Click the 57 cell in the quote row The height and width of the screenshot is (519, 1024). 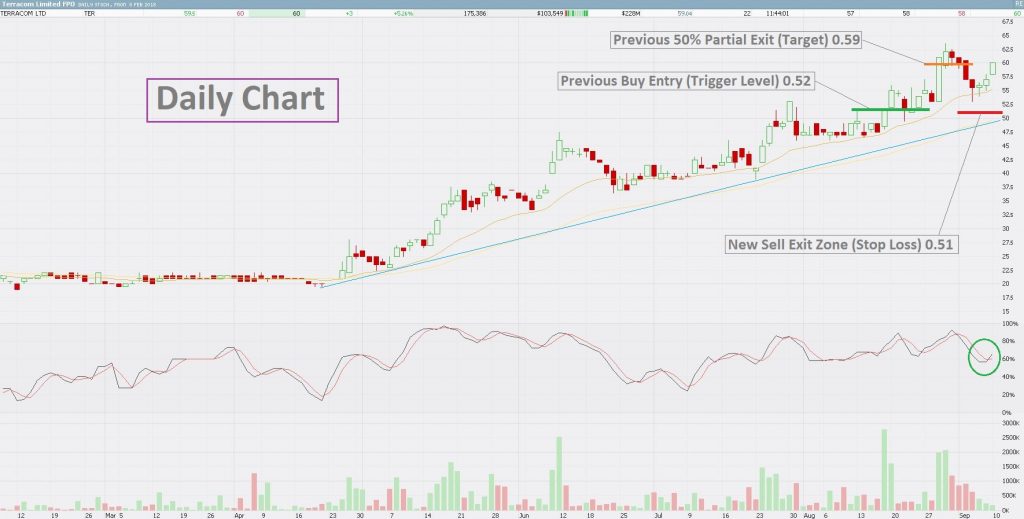[x=851, y=13]
